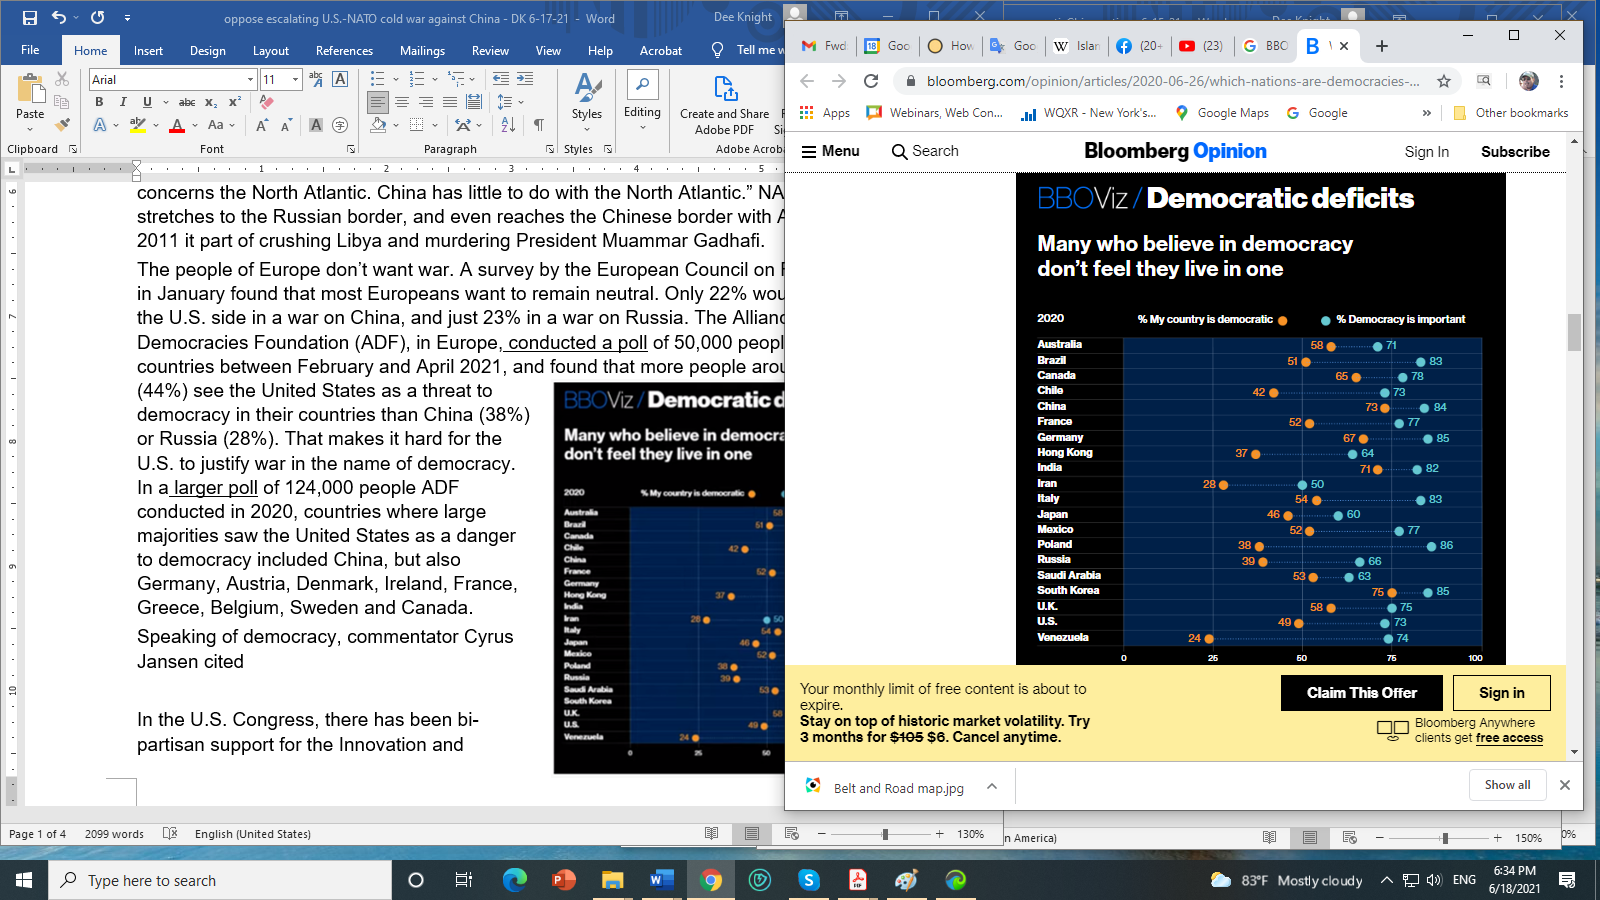Click the Sort A-Z icon
The width and height of the screenshot is (1600, 900).
coord(508,125)
